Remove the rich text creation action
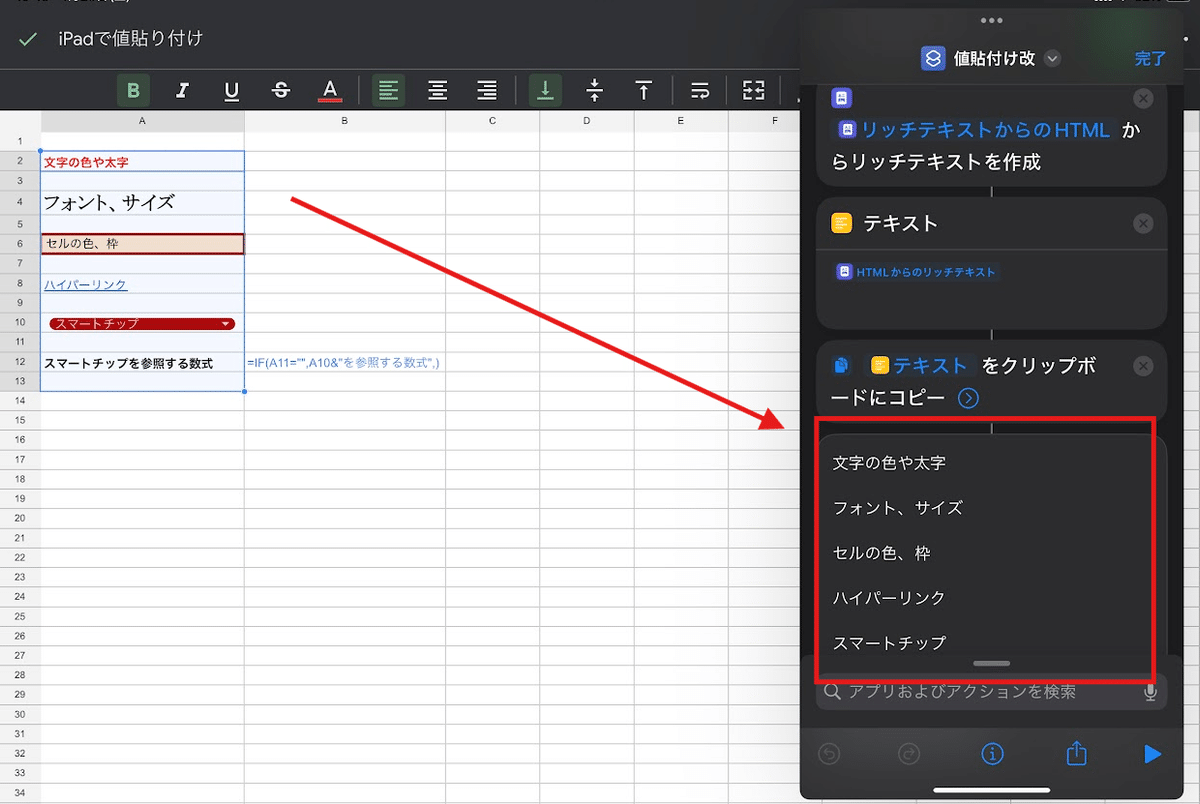 (x=1143, y=99)
